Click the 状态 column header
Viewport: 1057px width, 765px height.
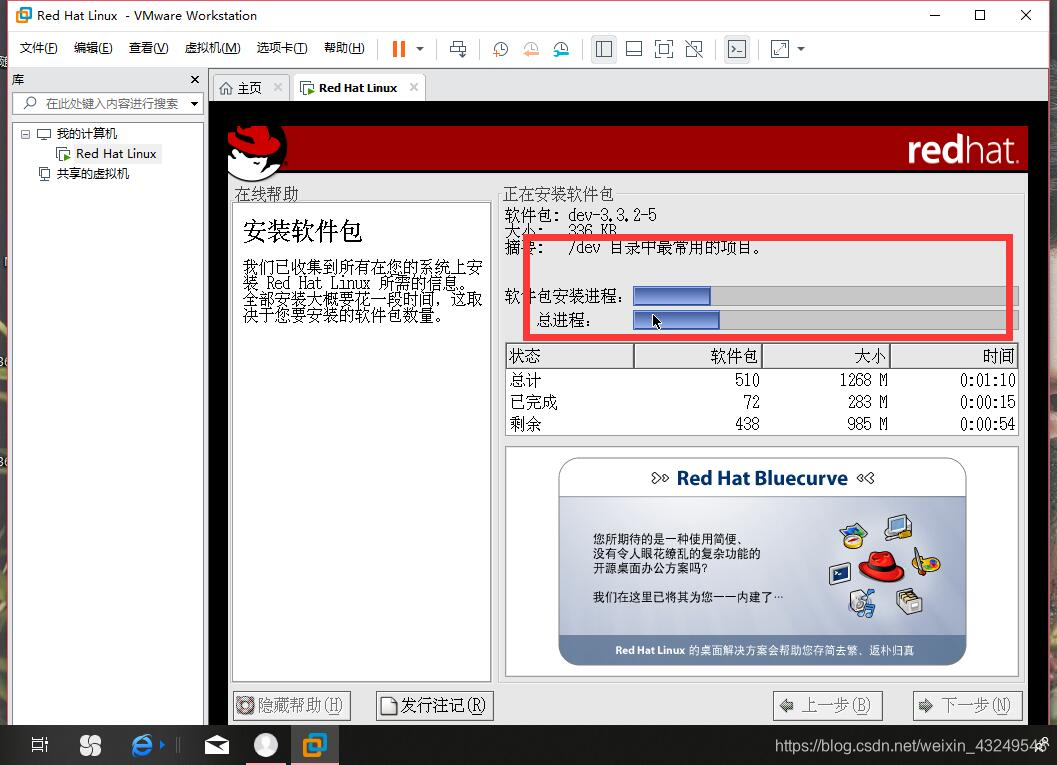pos(570,356)
